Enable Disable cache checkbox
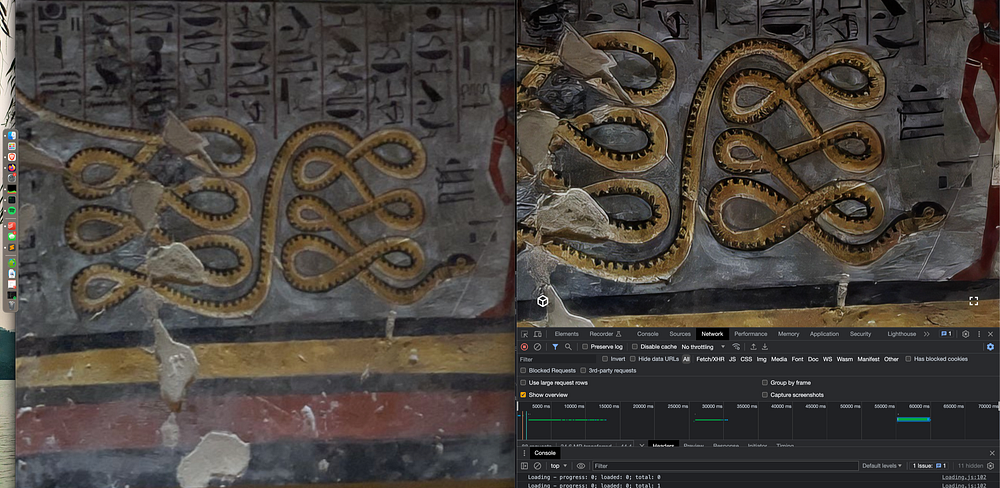Viewport: 1000px width, 488px height. point(635,347)
